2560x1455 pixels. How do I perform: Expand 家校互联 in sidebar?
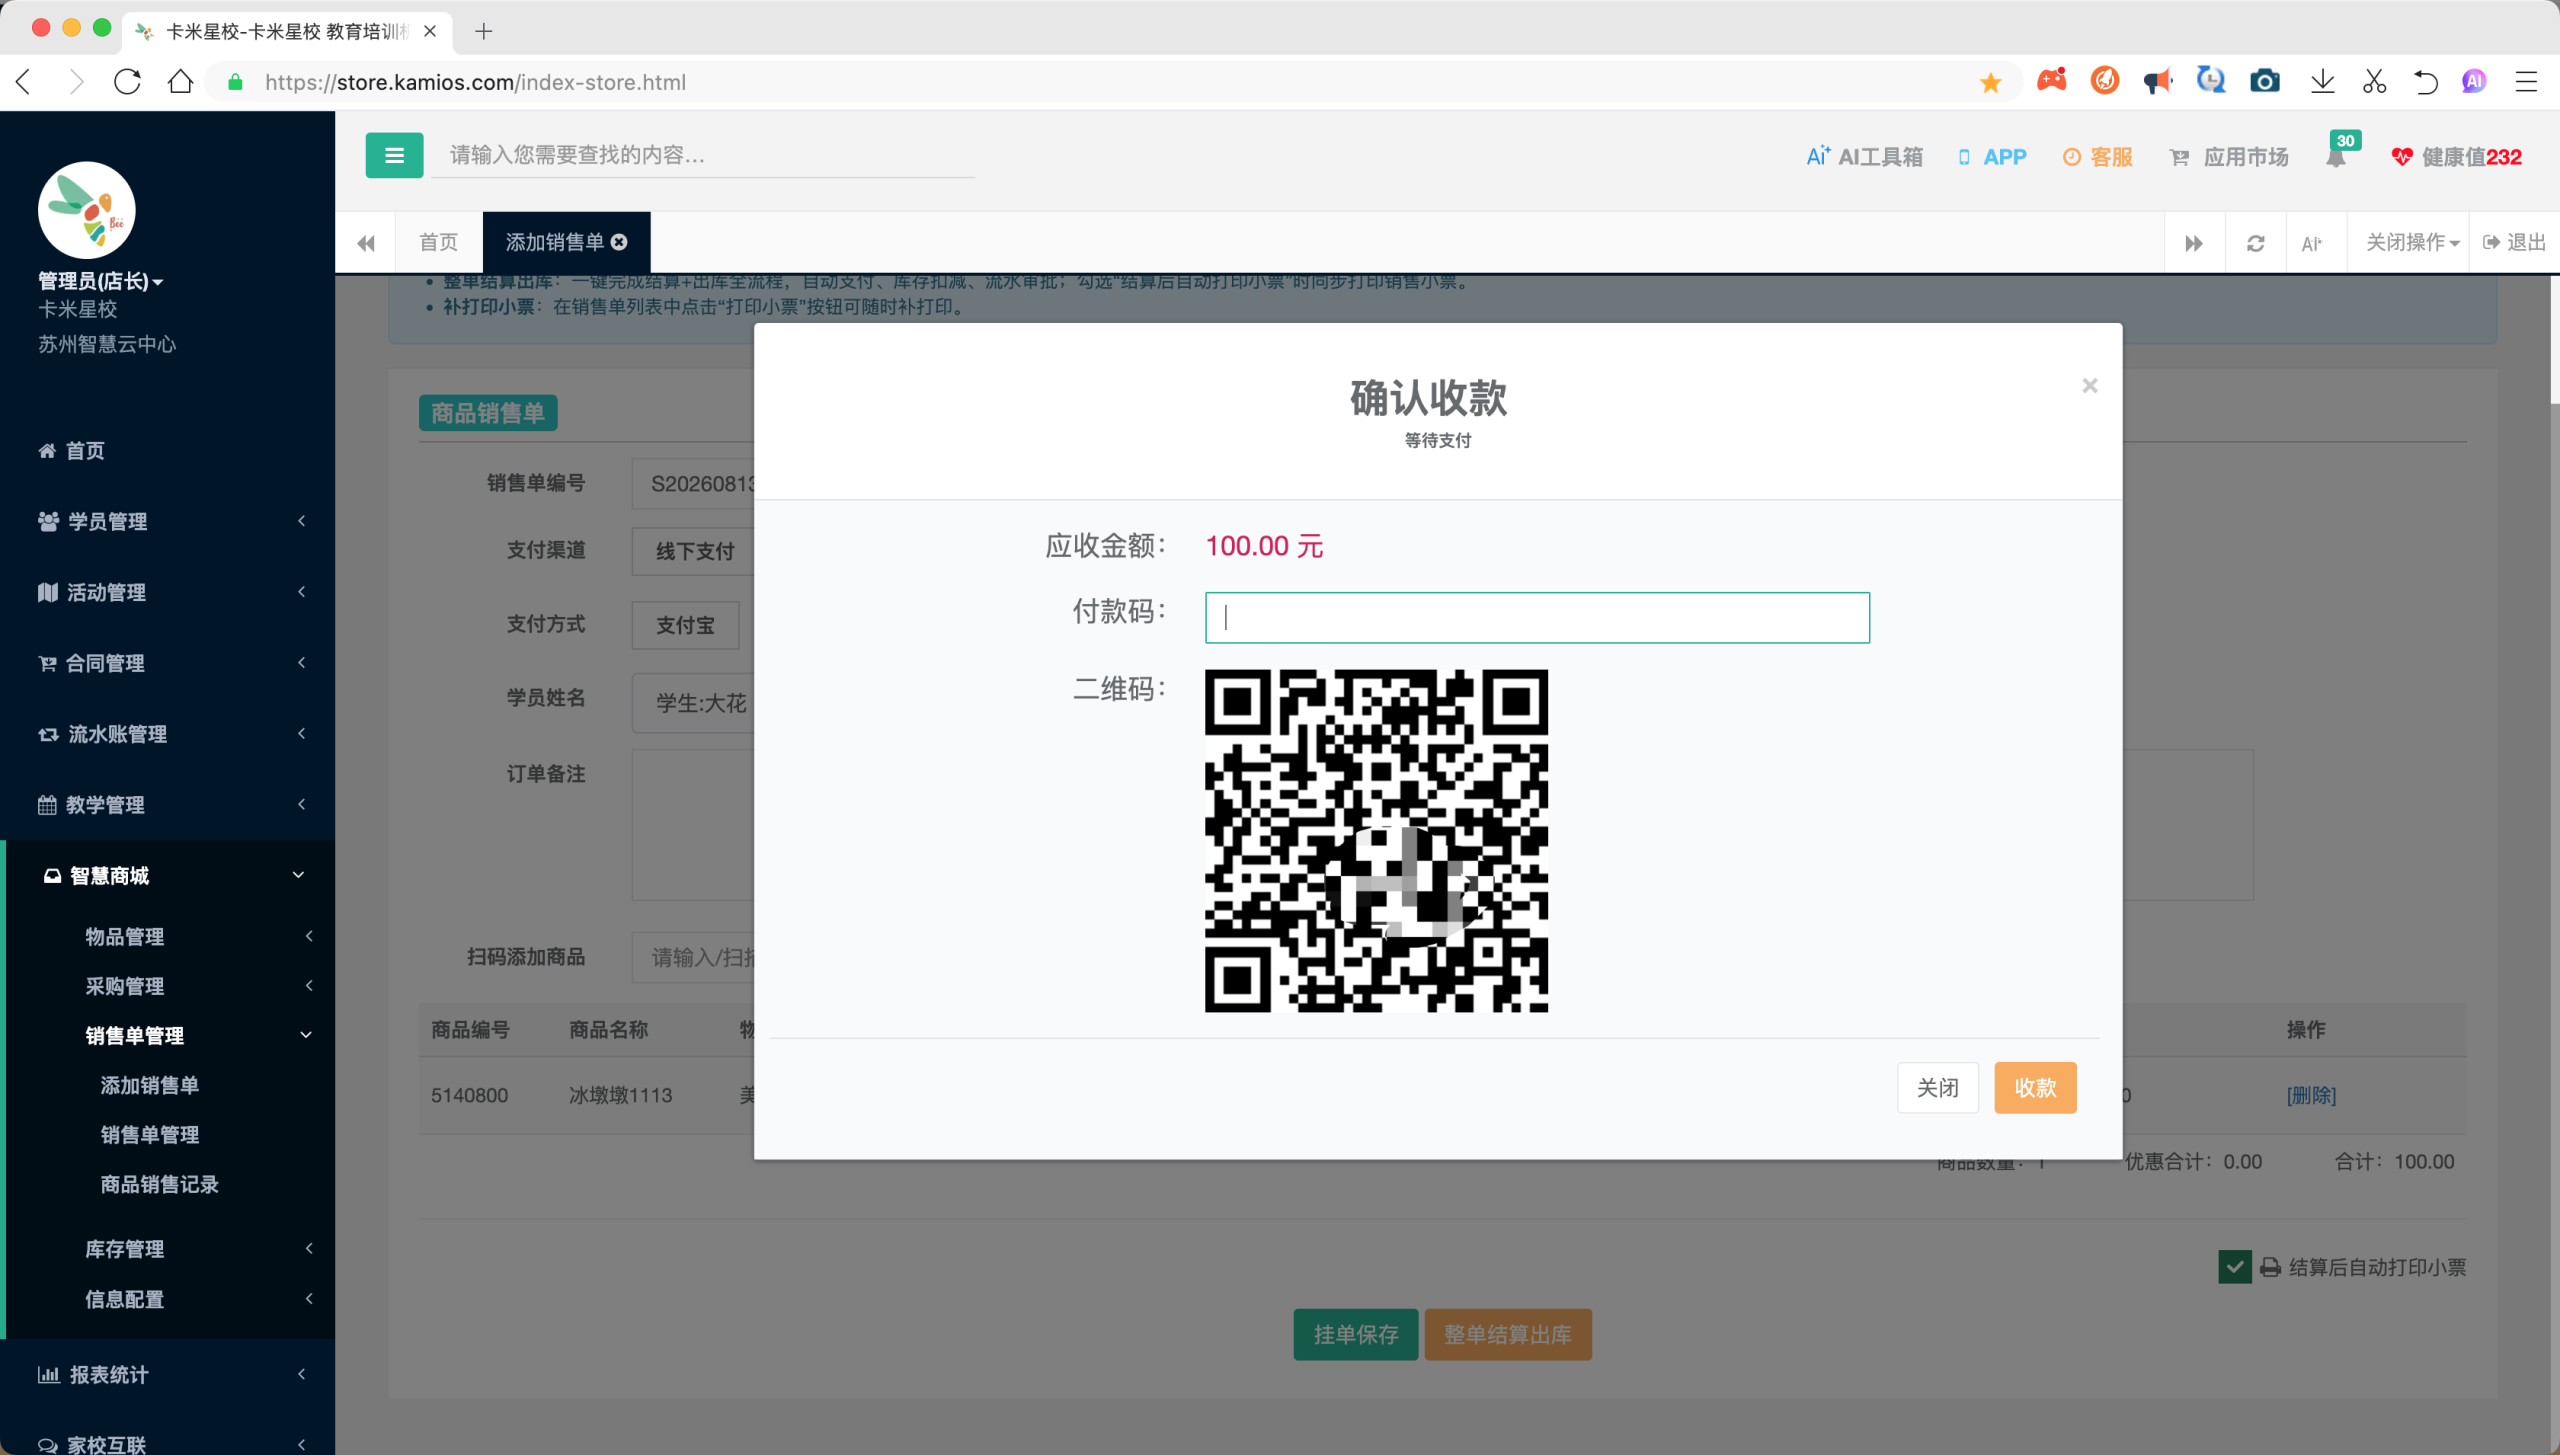168,1443
